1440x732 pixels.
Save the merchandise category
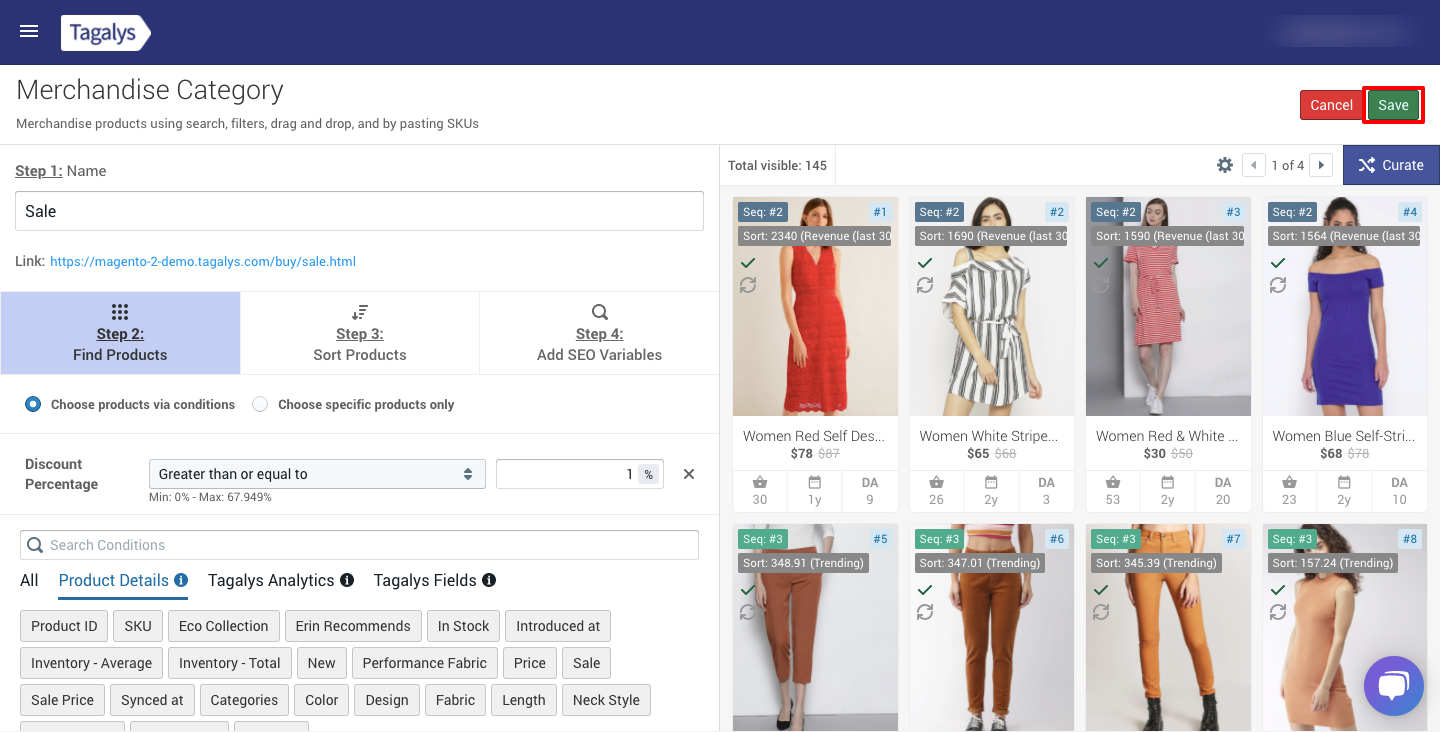click(x=1393, y=105)
